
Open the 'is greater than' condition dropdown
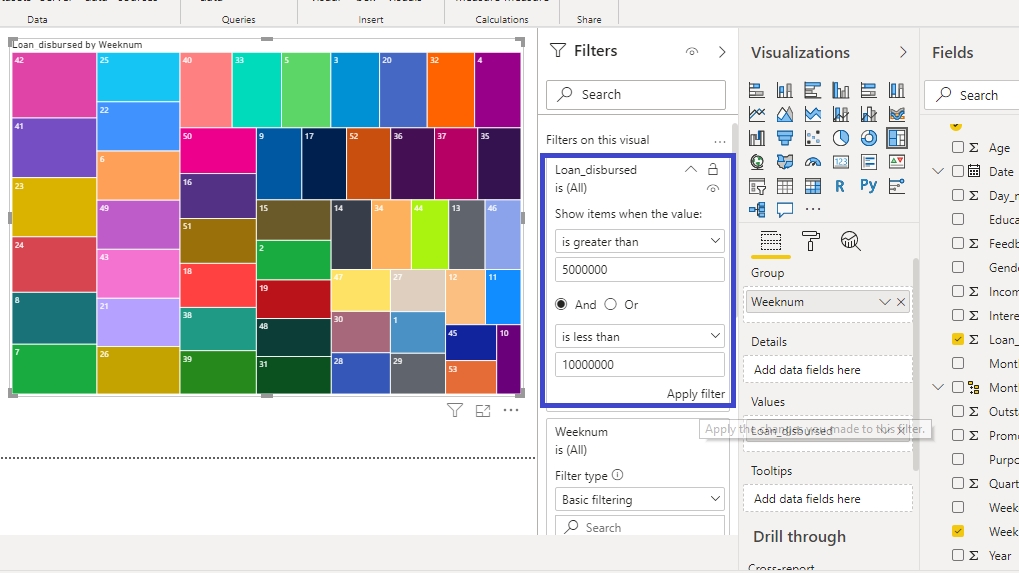[640, 241]
